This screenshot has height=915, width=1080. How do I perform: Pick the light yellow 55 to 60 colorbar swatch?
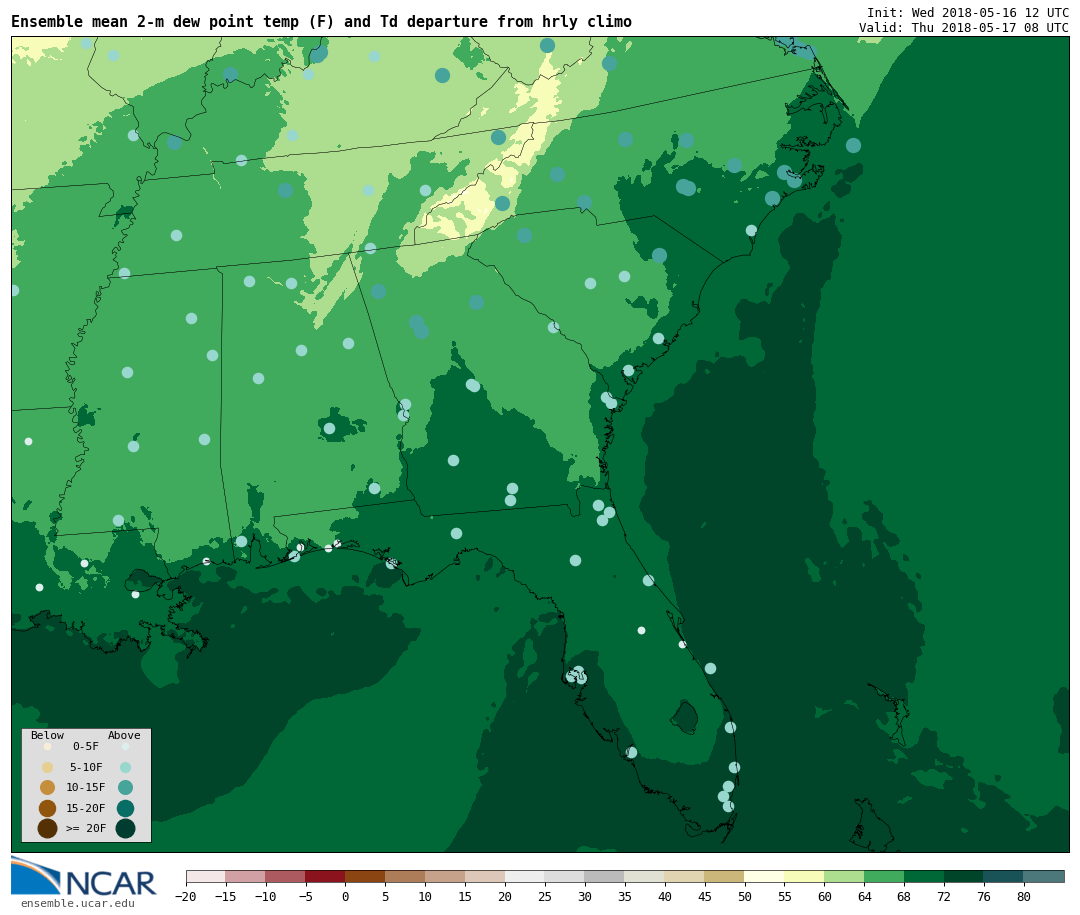tap(804, 877)
